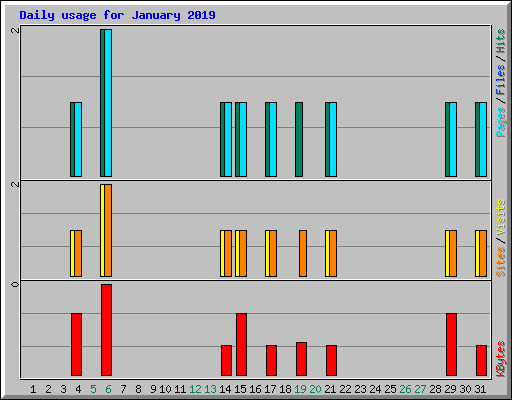Screen dimensions: 512x400
Task: Click the orange Sites legend label
Action: (x=501, y=262)
